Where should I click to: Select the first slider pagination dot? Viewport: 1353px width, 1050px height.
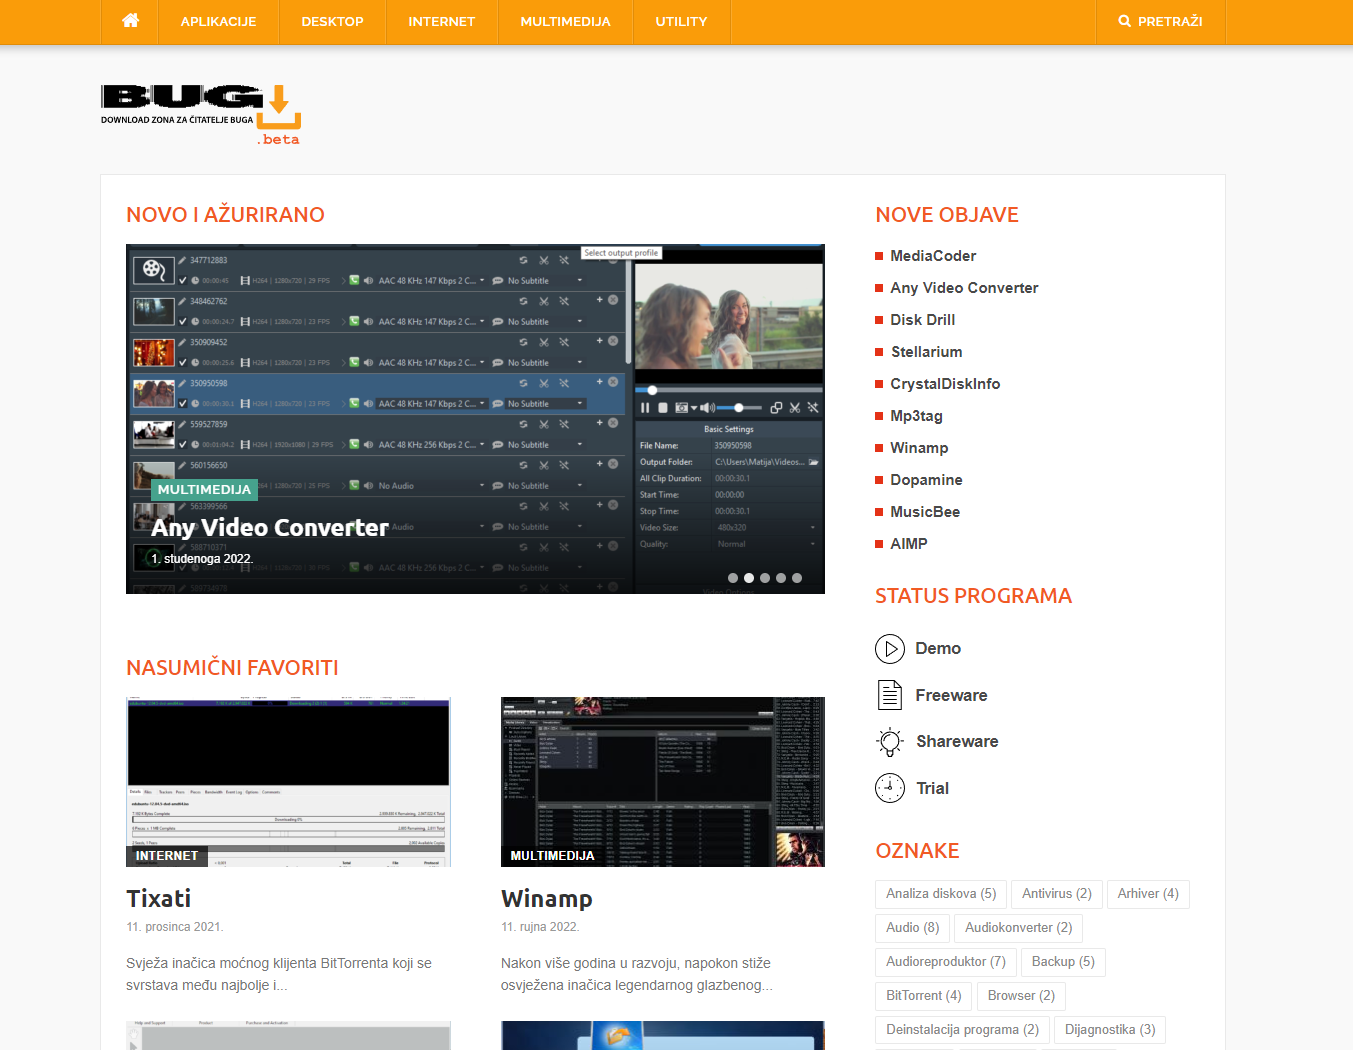[x=733, y=578]
